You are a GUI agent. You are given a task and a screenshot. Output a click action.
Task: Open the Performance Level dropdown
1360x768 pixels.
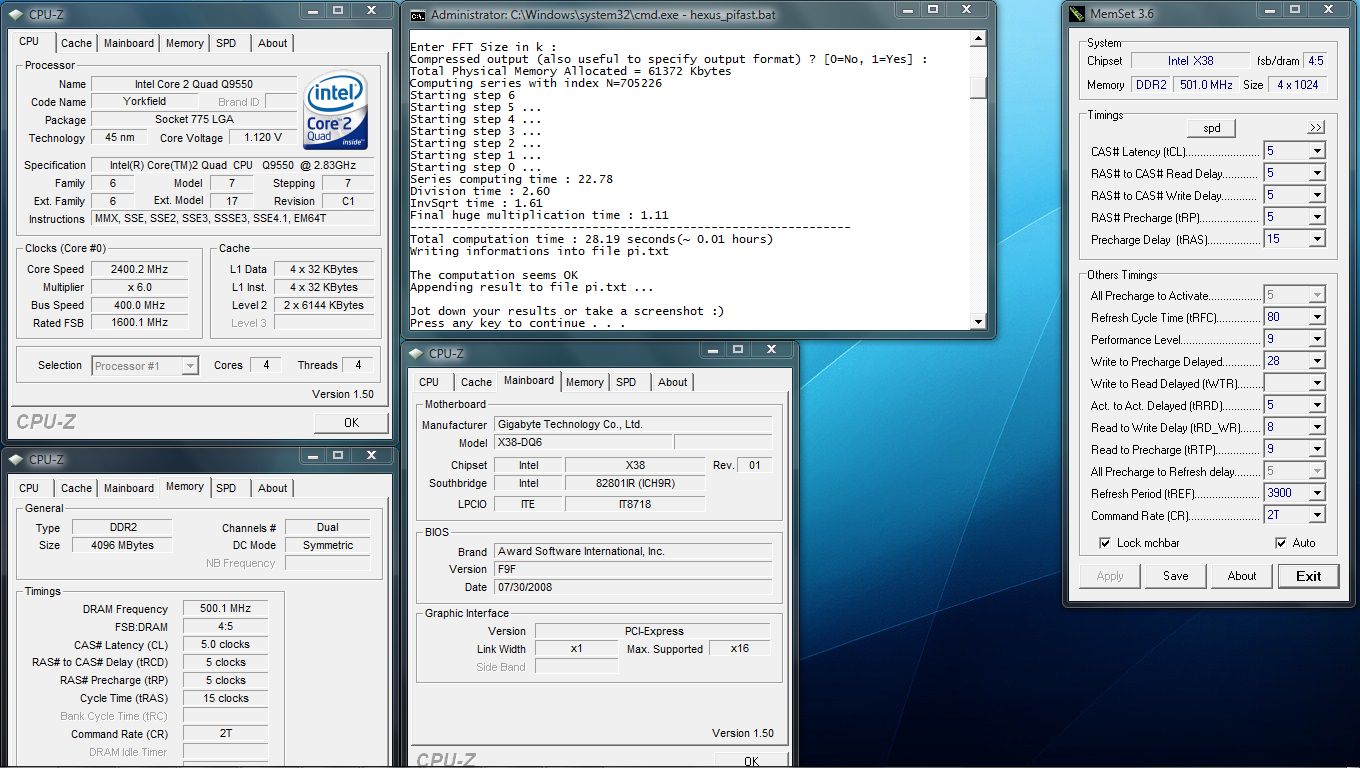pyautogui.click(x=1316, y=339)
